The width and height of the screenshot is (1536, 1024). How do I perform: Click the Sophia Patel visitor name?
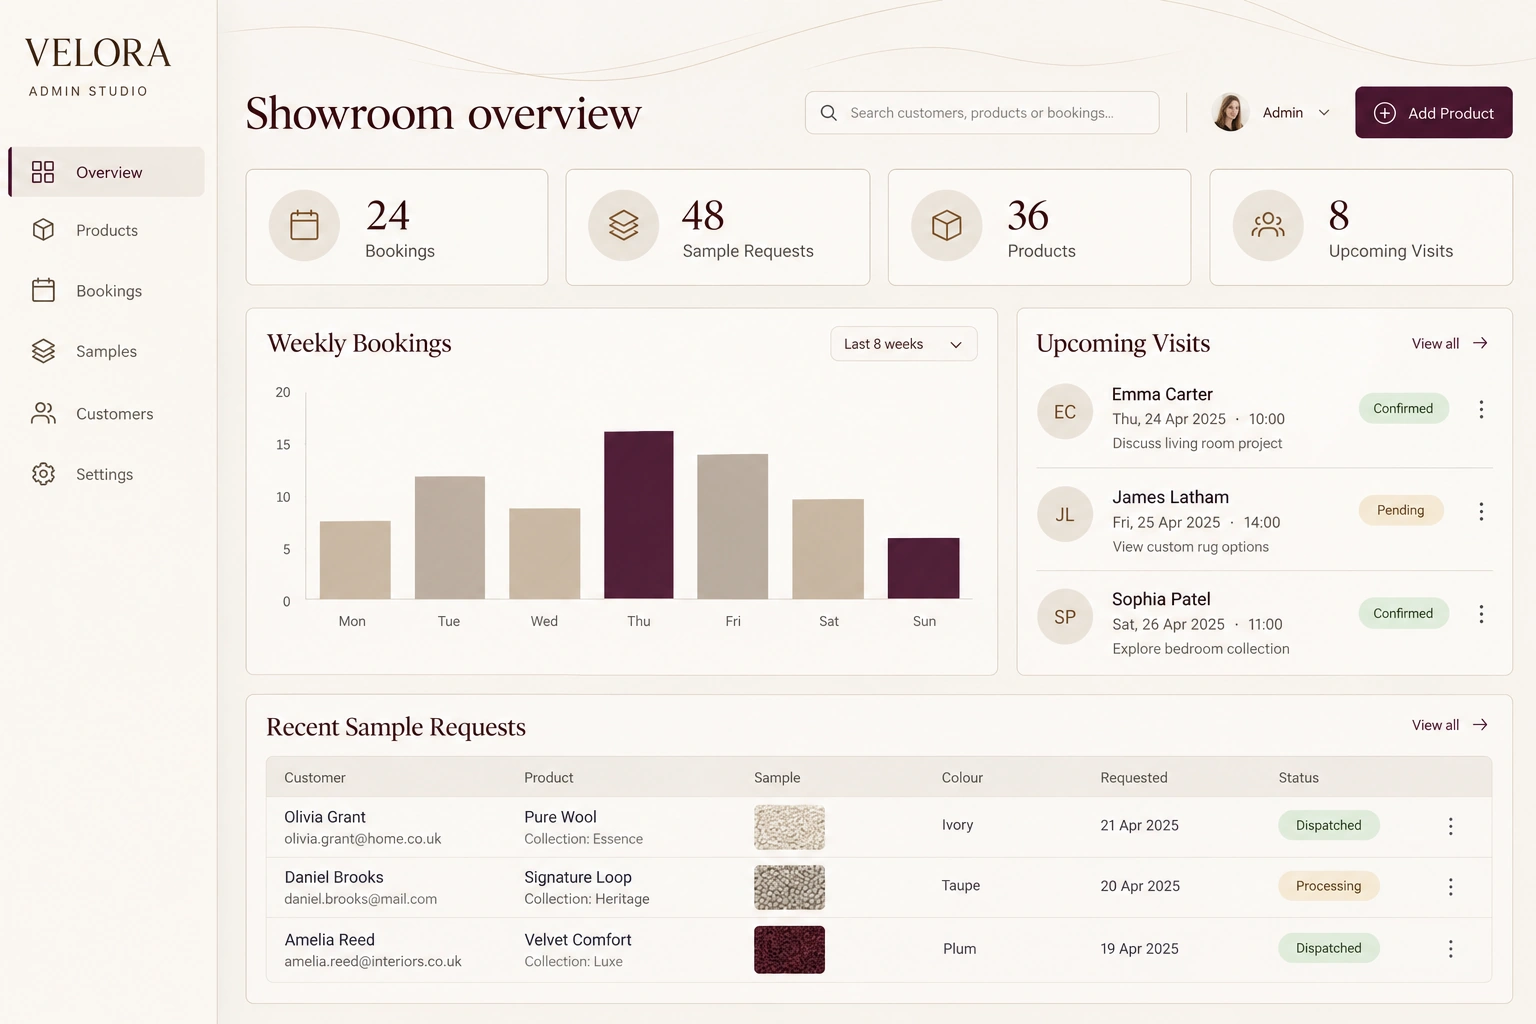tap(1161, 599)
